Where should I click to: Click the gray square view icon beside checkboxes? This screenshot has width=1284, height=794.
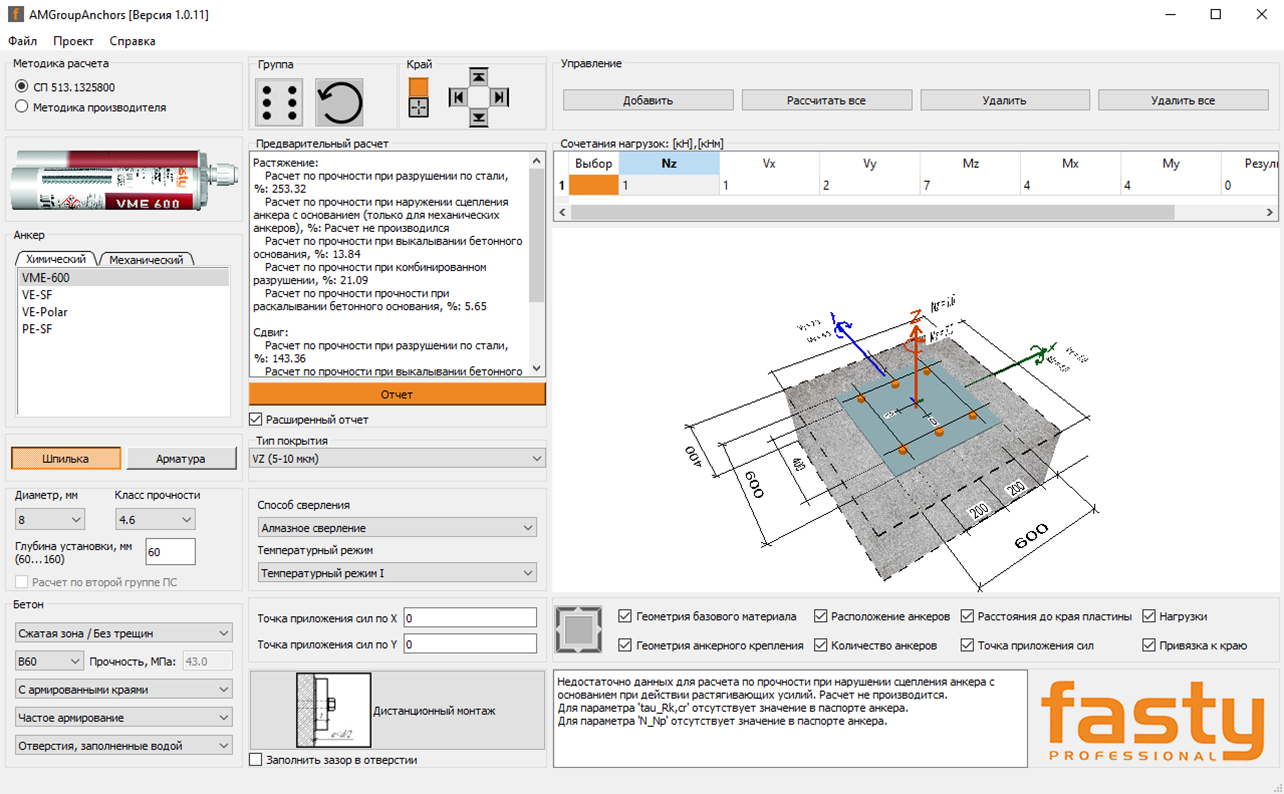click(x=578, y=629)
